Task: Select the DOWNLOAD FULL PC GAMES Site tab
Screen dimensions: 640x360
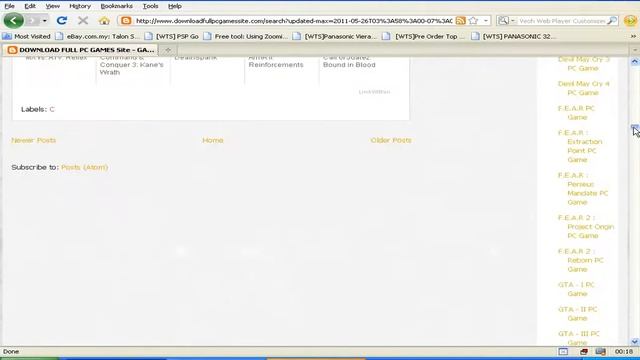Action: [81, 50]
